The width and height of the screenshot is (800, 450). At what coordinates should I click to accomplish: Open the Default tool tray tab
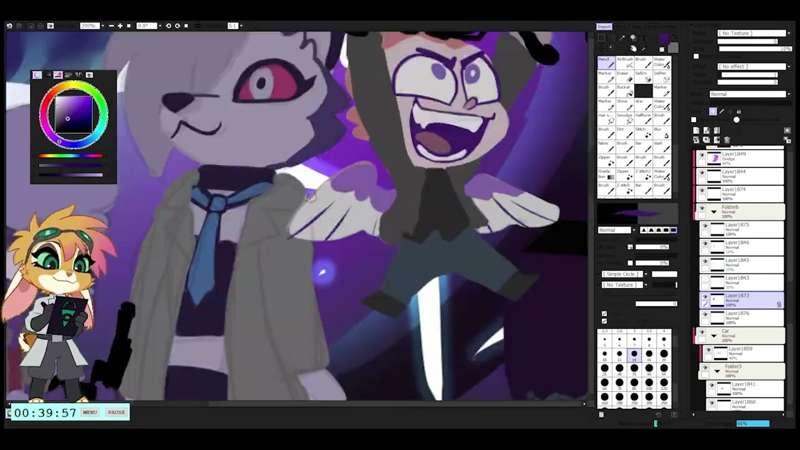pos(605,27)
